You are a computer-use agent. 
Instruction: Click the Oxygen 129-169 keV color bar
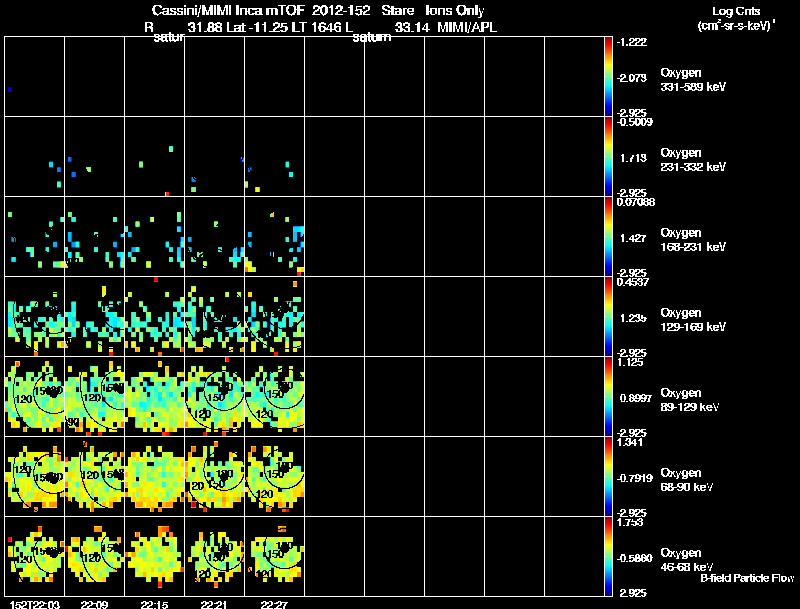tap(608, 316)
